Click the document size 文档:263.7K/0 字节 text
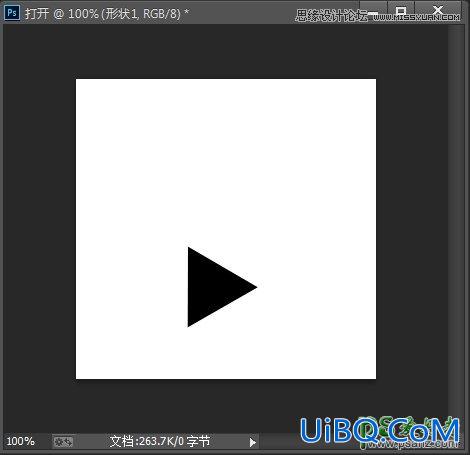470x455 pixels. (x=160, y=441)
